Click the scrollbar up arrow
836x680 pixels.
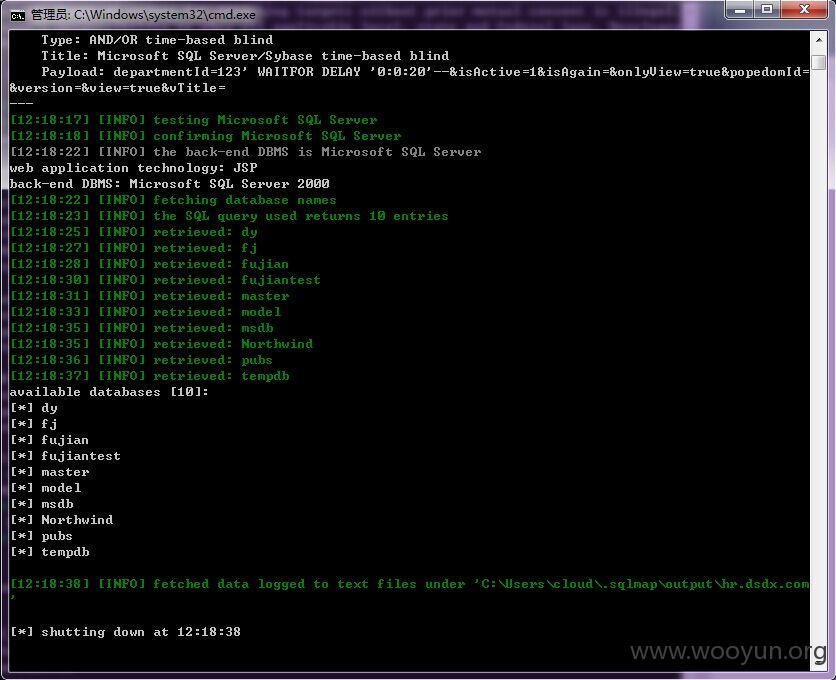(x=818, y=40)
